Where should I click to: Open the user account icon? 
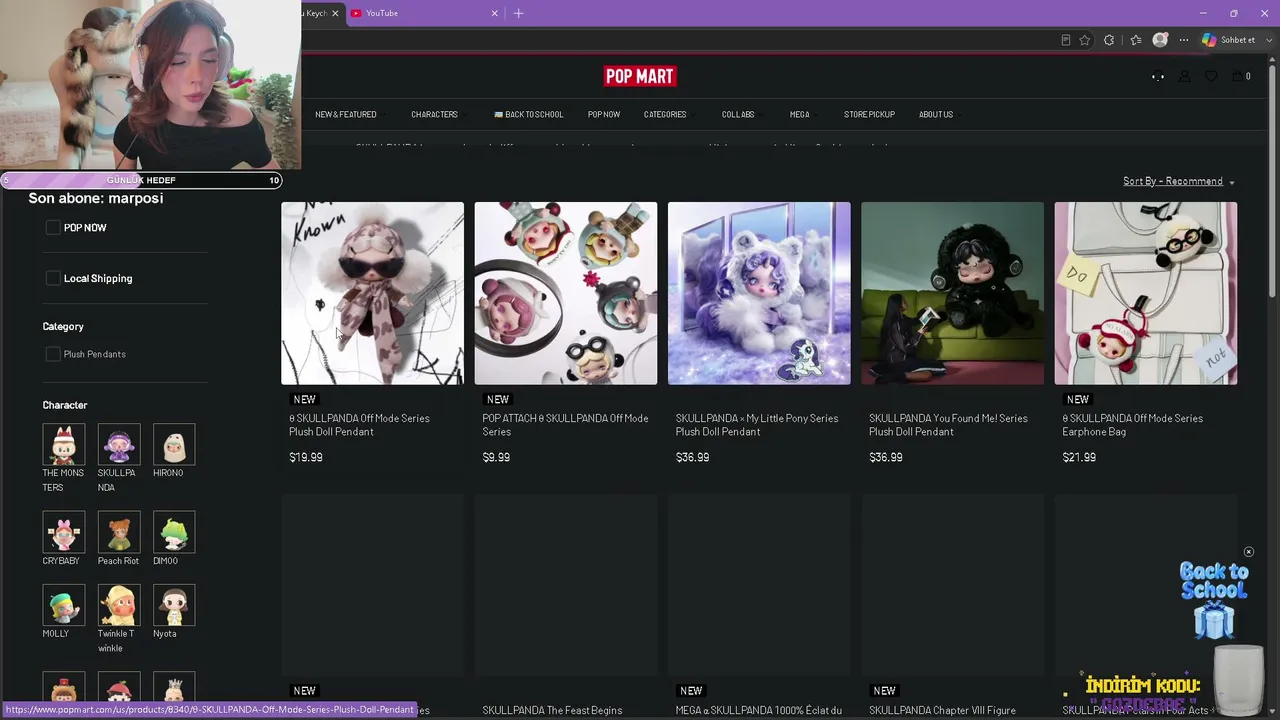point(1184,77)
